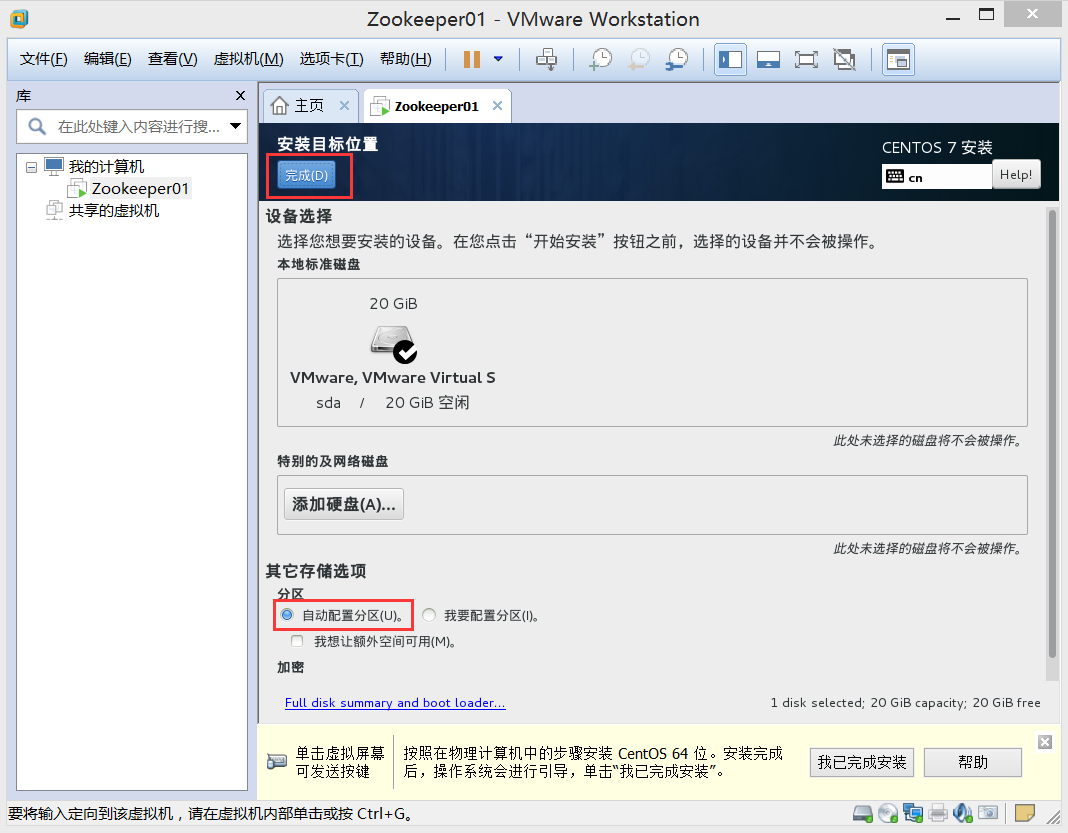Enter full screen mode icon
Viewport: 1068px width, 833px height.
806,59
